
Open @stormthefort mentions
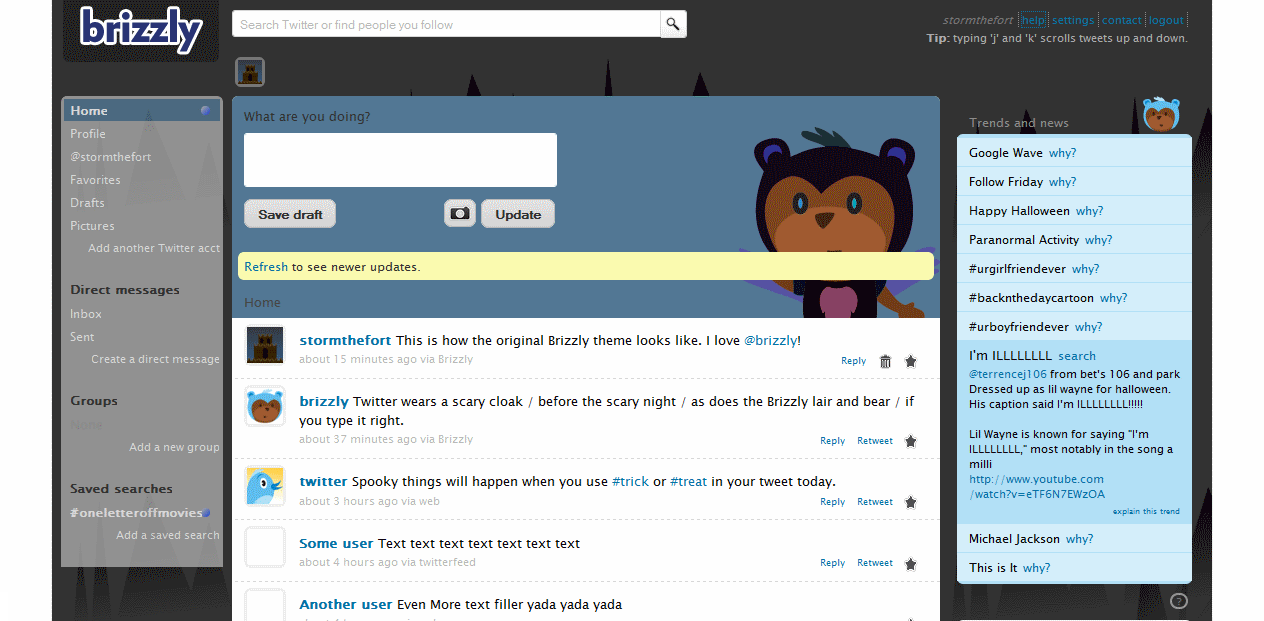point(111,157)
